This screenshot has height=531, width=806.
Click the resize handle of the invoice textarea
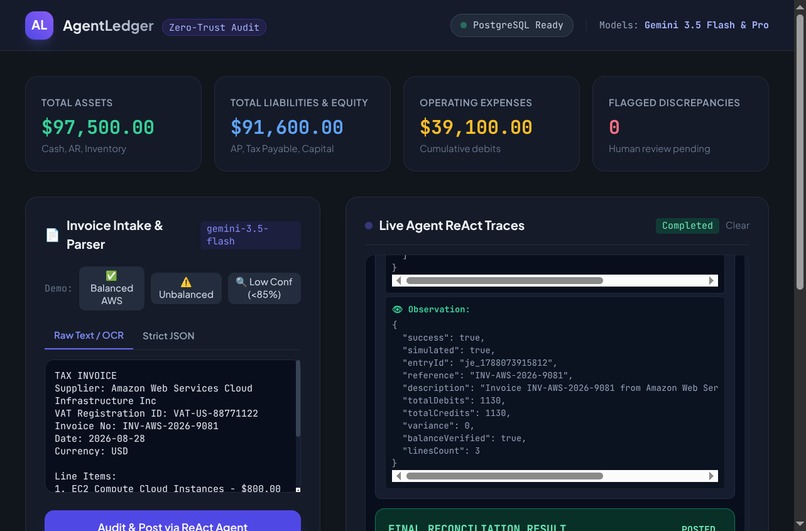[x=298, y=489]
